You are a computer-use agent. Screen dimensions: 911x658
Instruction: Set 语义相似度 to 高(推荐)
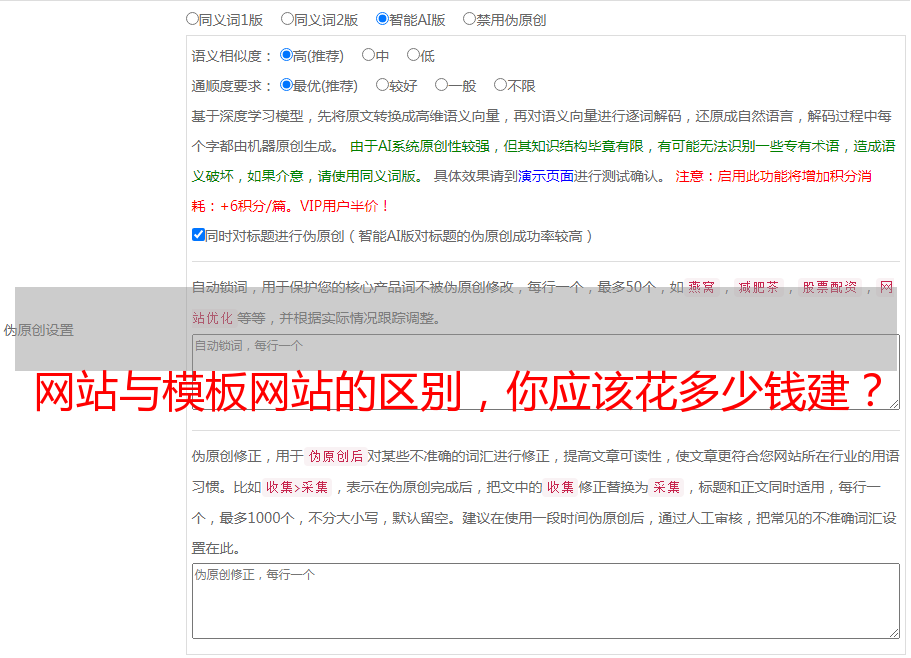286,55
